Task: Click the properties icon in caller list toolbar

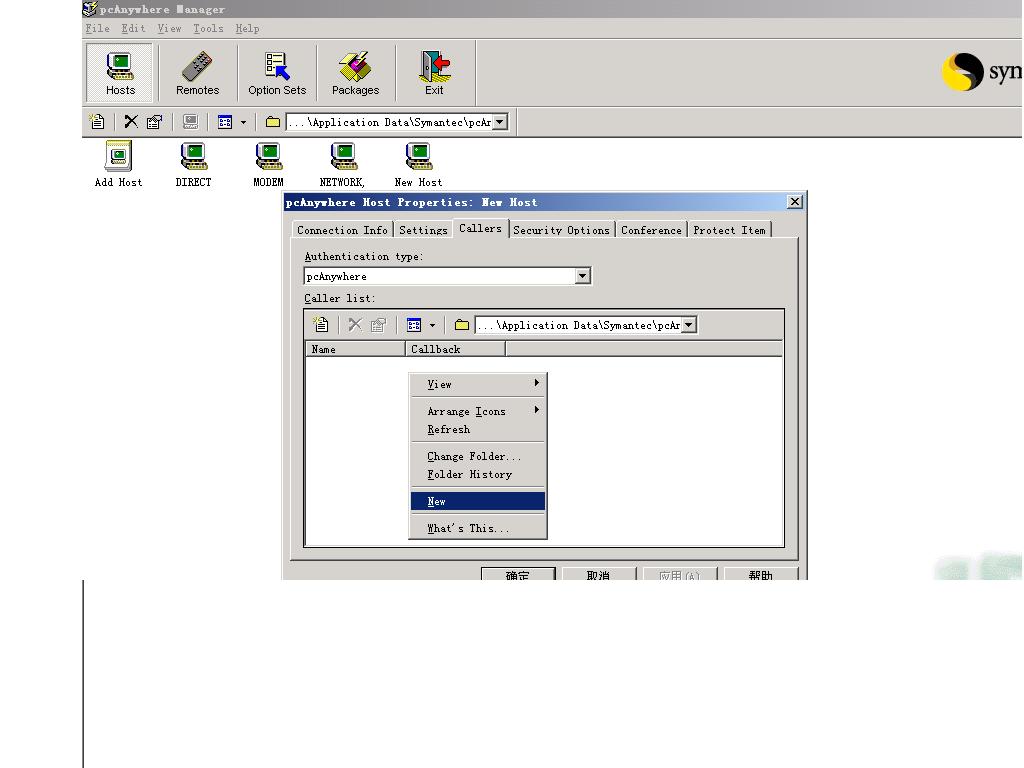Action: tap(378, 325)
